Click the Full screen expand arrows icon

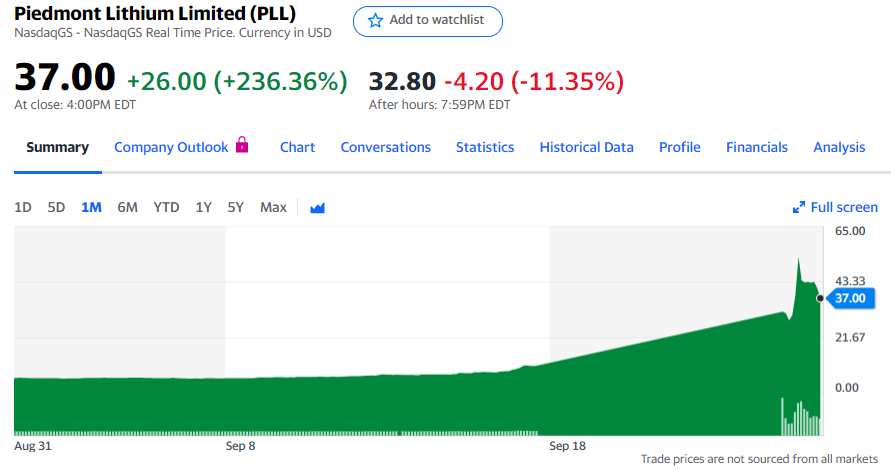tap(799, 208)
